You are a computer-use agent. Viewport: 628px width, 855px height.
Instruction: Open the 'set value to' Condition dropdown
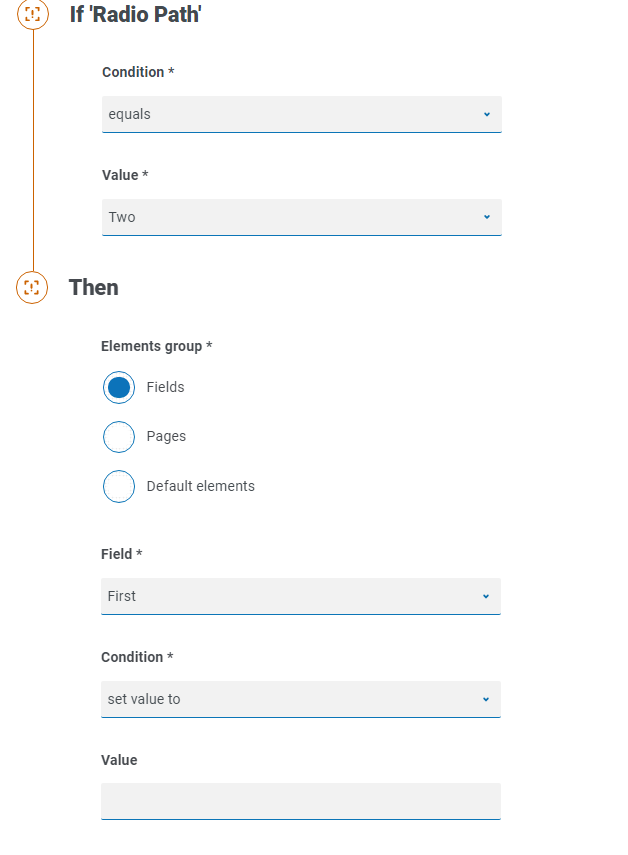click(290, 699)
